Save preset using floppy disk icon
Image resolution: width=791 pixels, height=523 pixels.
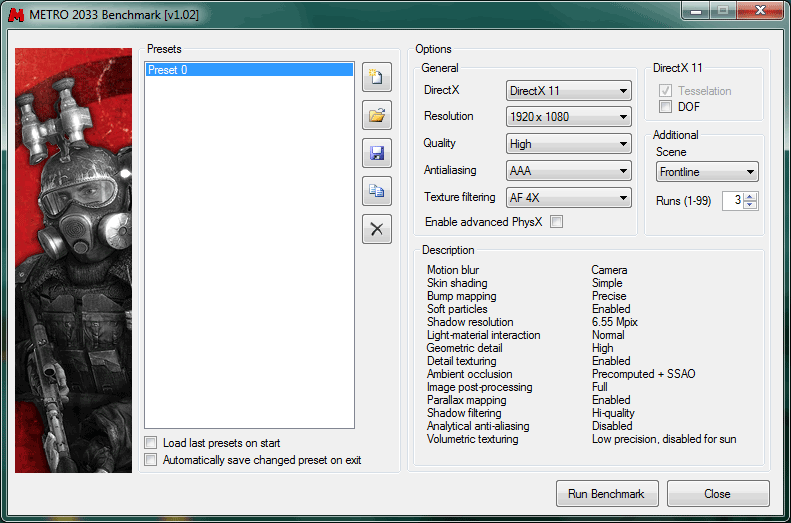[376, 153]
